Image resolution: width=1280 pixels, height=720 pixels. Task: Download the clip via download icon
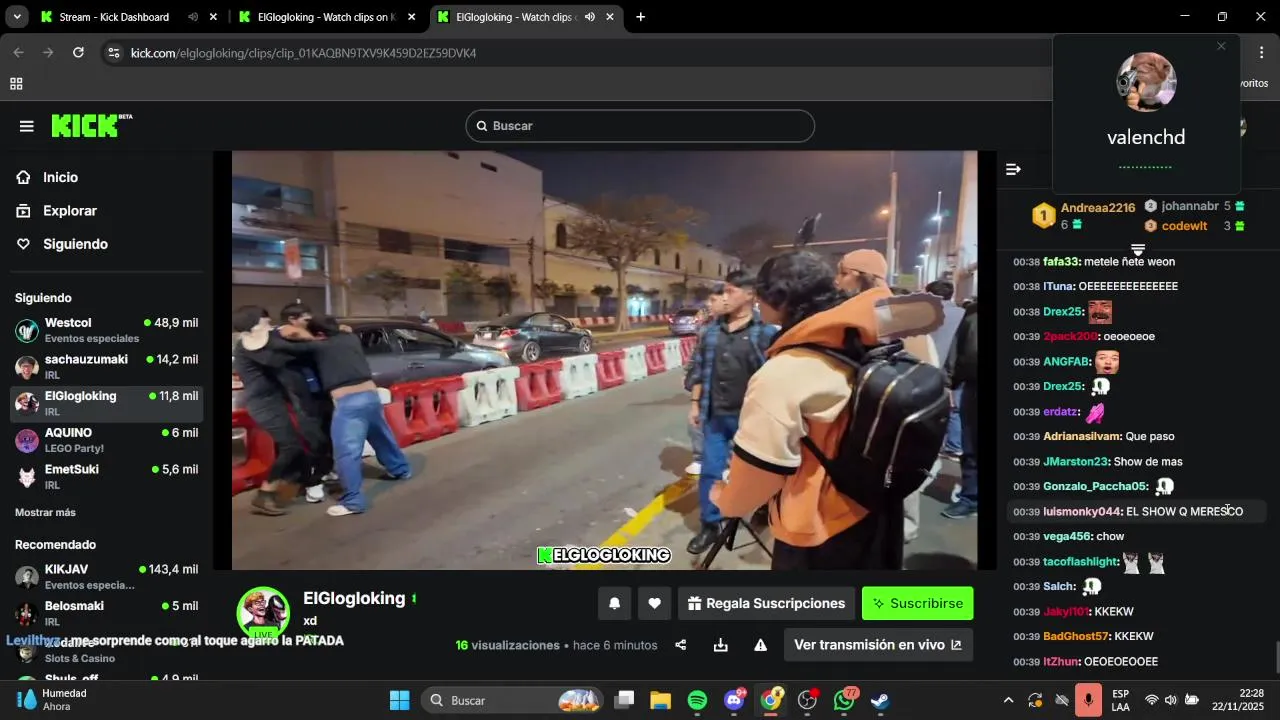click(720, 645)
